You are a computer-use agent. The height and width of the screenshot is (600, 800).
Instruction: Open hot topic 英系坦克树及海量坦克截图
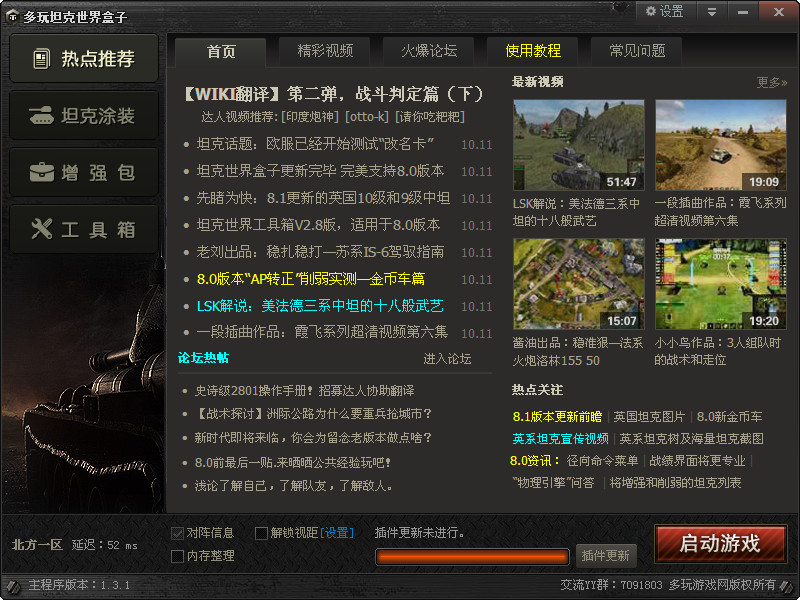(x=691, y=439)
